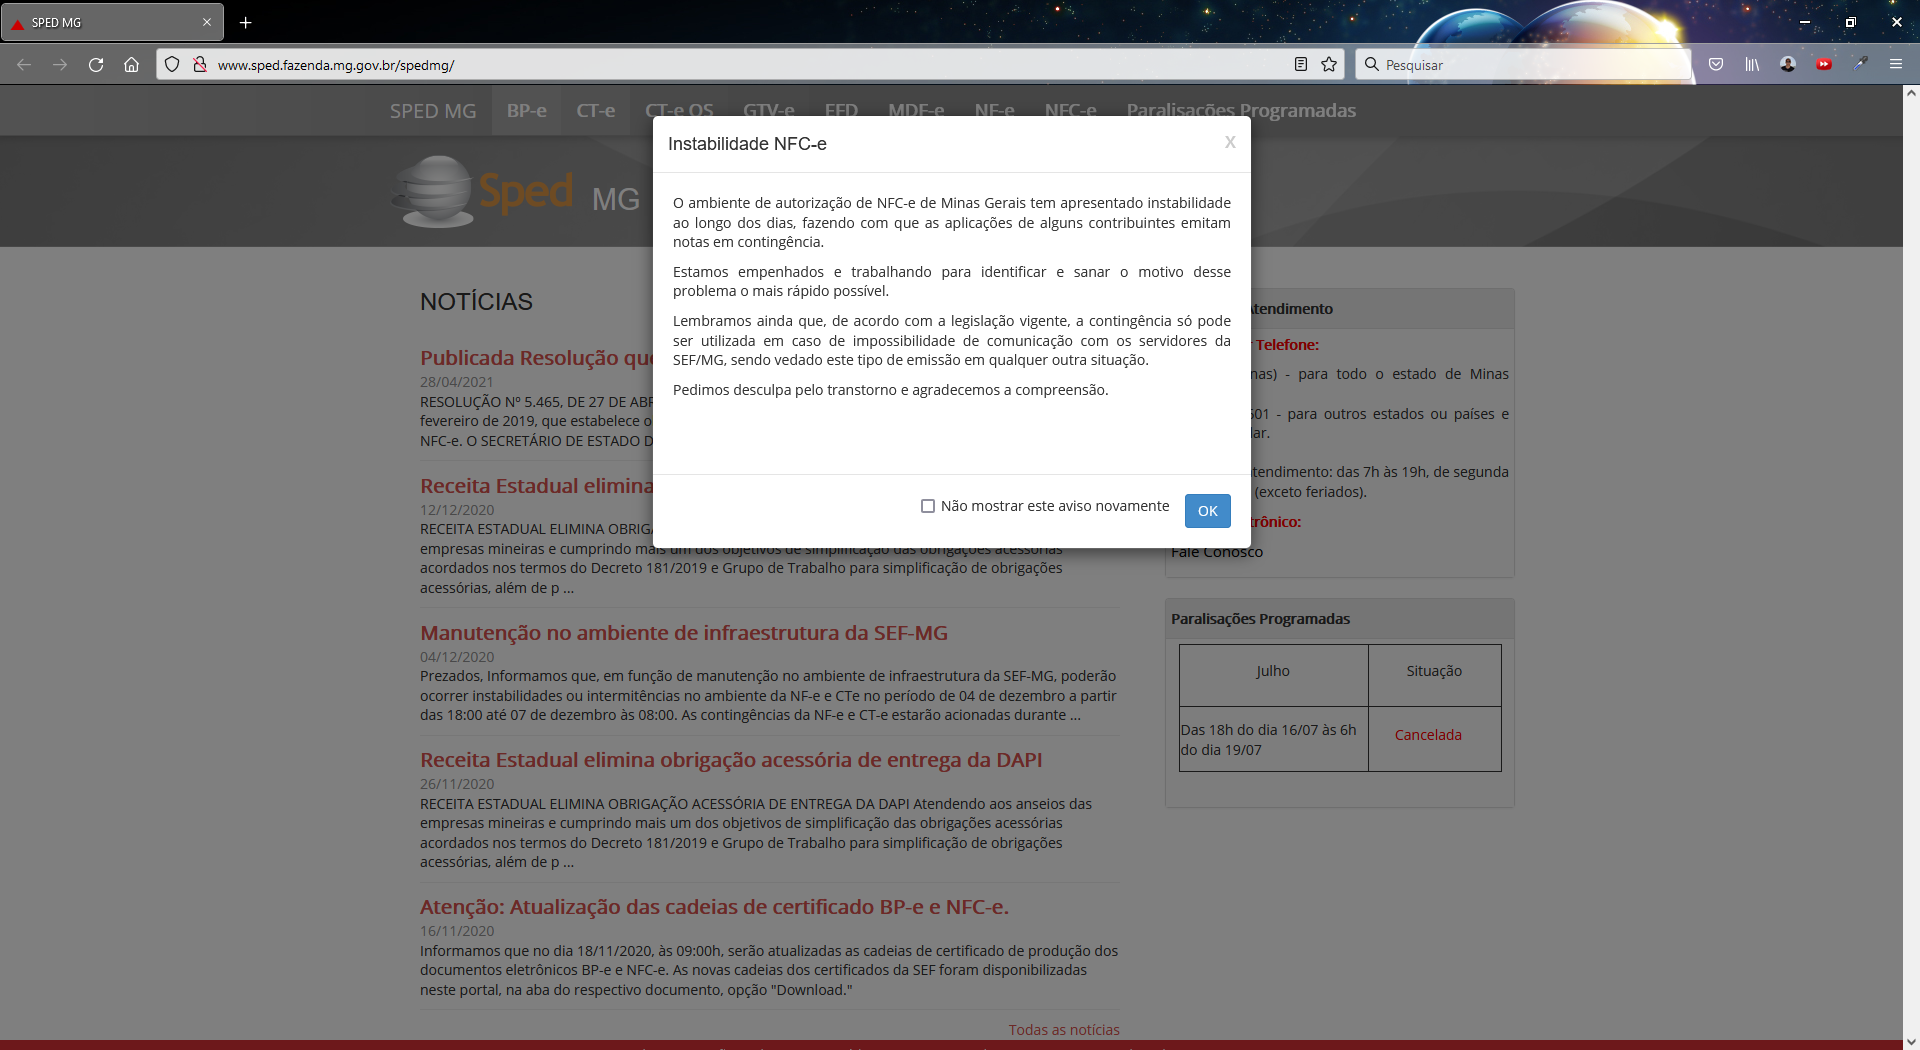Screen dimensions: 1920x1050
Task: Open the BP-e menu item
Action: click(x=526, y=111)
